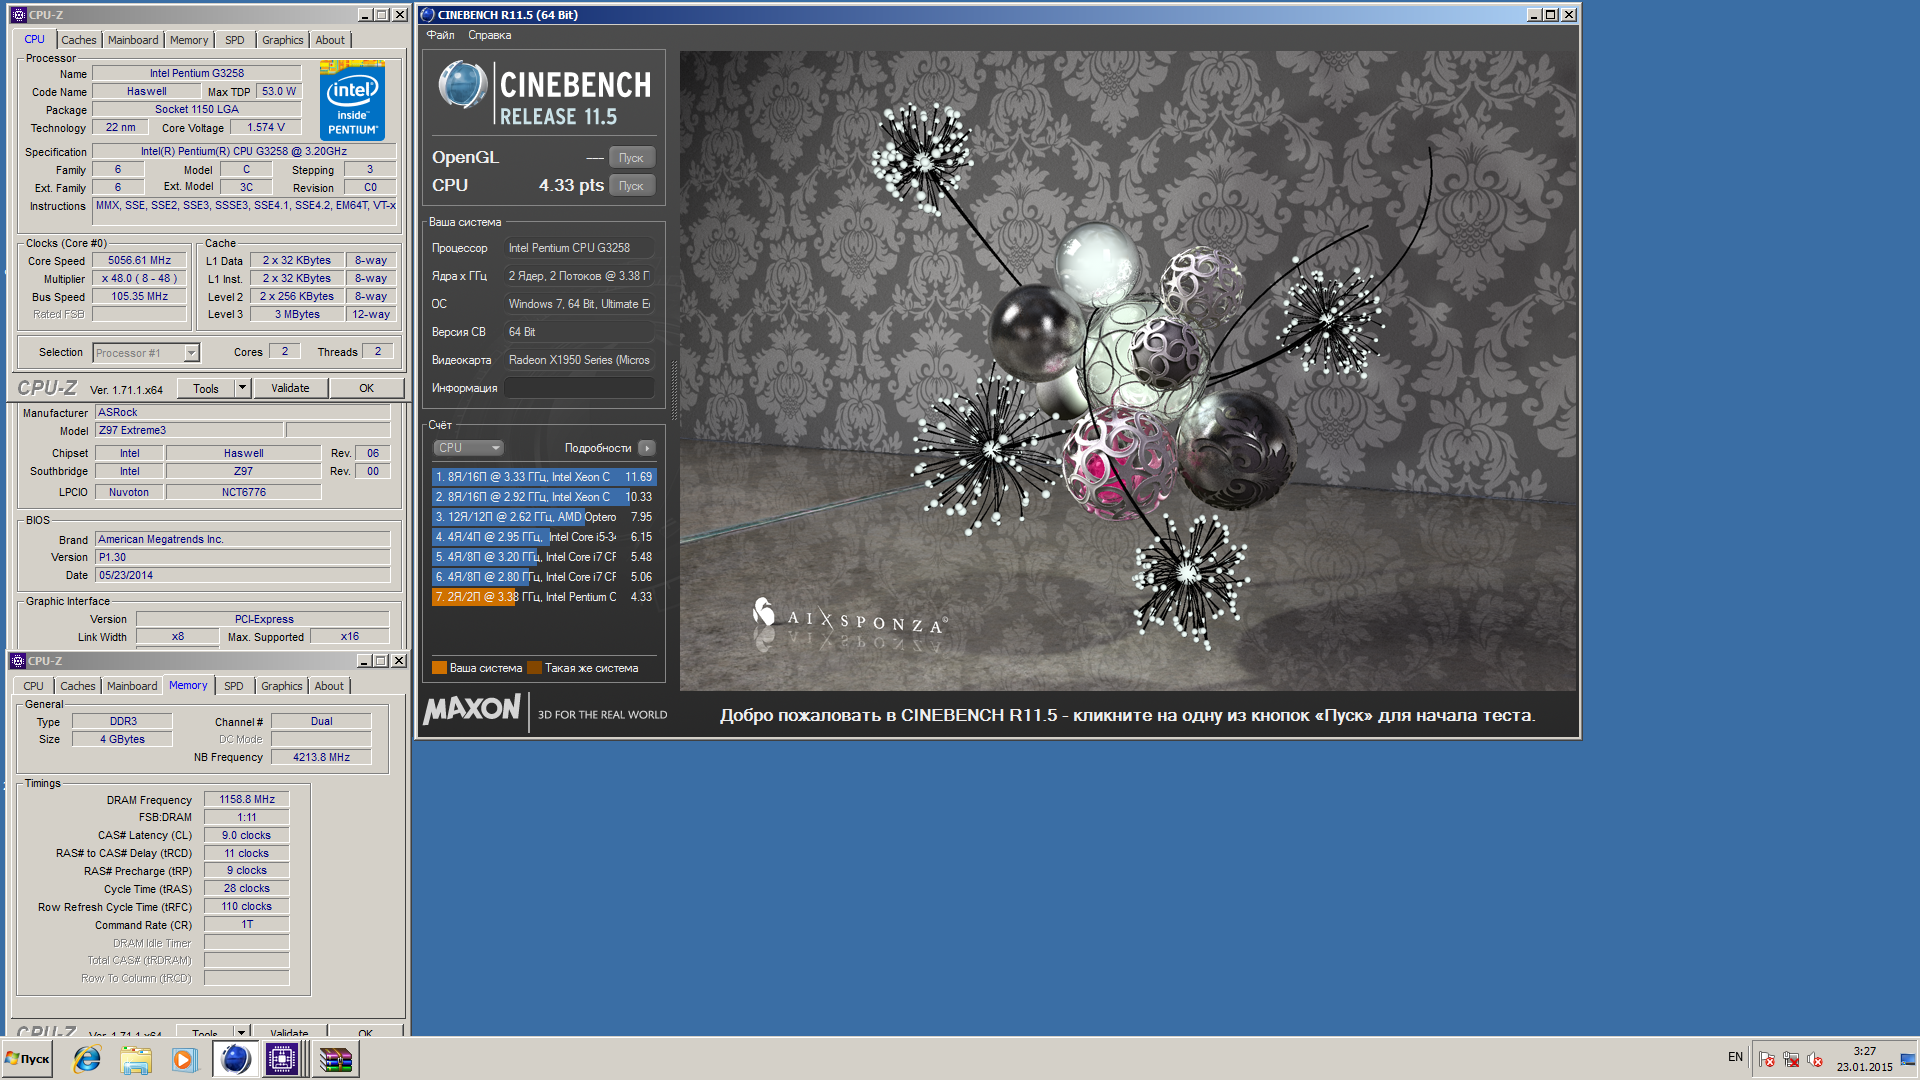1920x1080 pixels.
Task: Open About tab in top CPU-Z window
Action: tap(330, 40)
